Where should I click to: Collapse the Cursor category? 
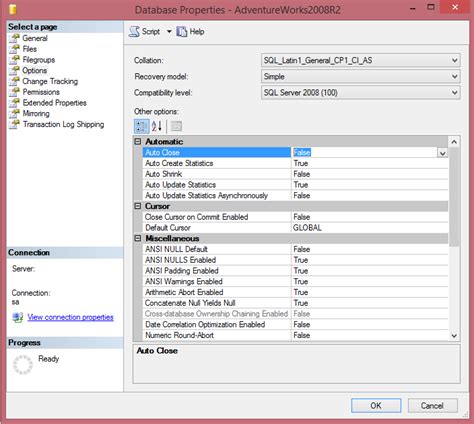(x=138, y=206)
